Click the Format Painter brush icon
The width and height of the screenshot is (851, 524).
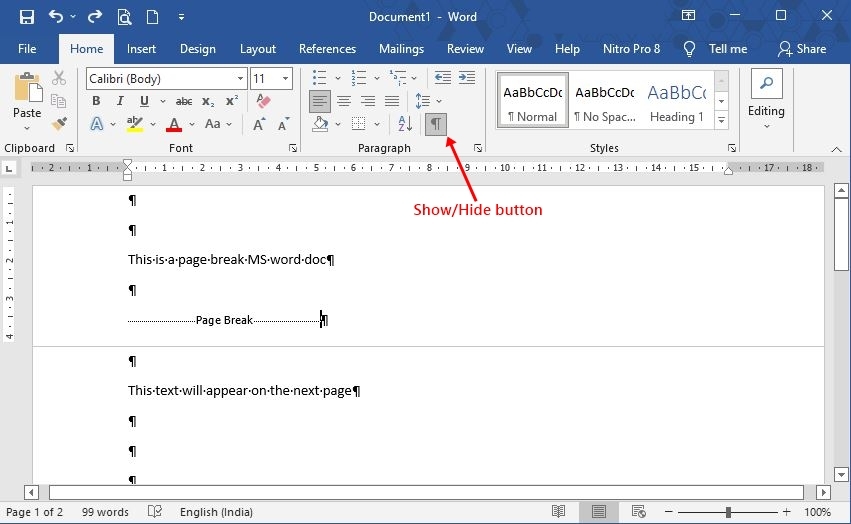[x=59, y=123]
